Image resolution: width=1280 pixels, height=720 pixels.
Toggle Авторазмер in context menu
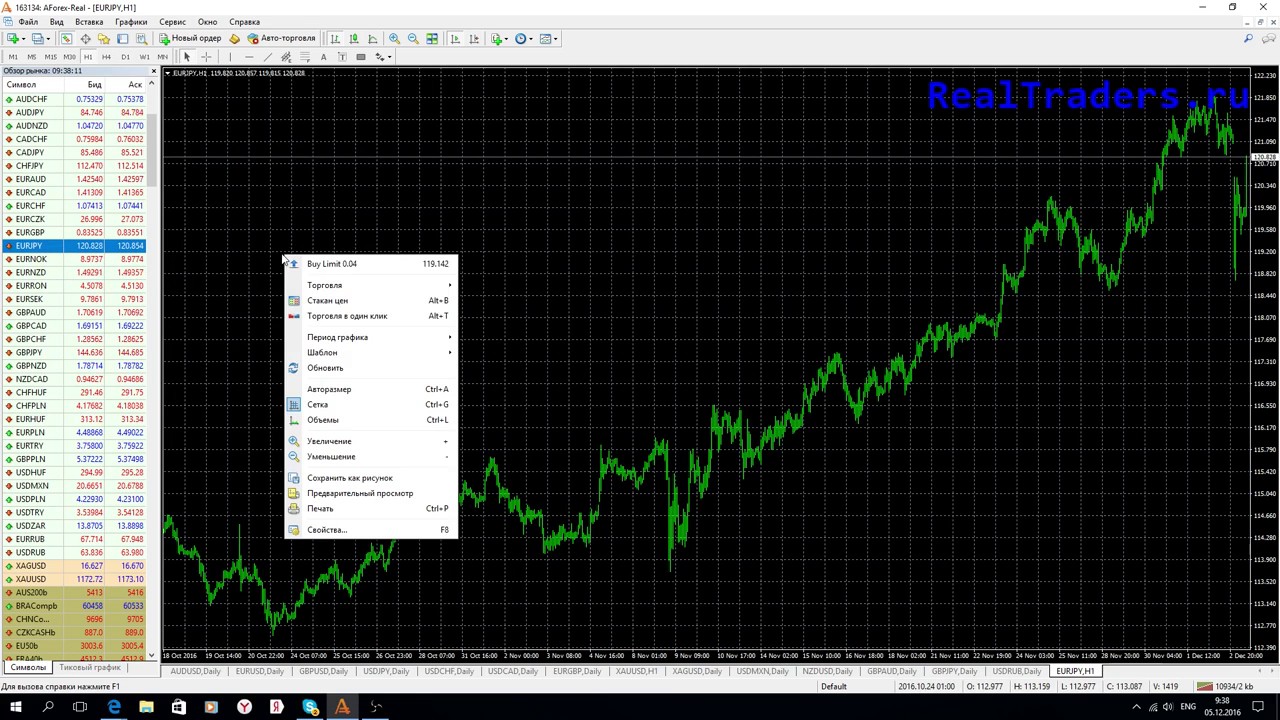pos(370,389)
